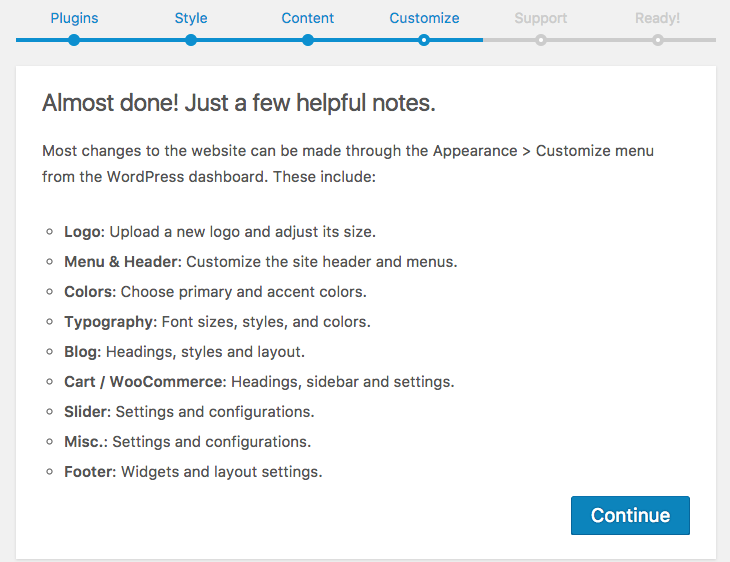This screenshot has height=562, width=730.
Task: Click the Ready! step dot marker
Action: coord(657,40)
